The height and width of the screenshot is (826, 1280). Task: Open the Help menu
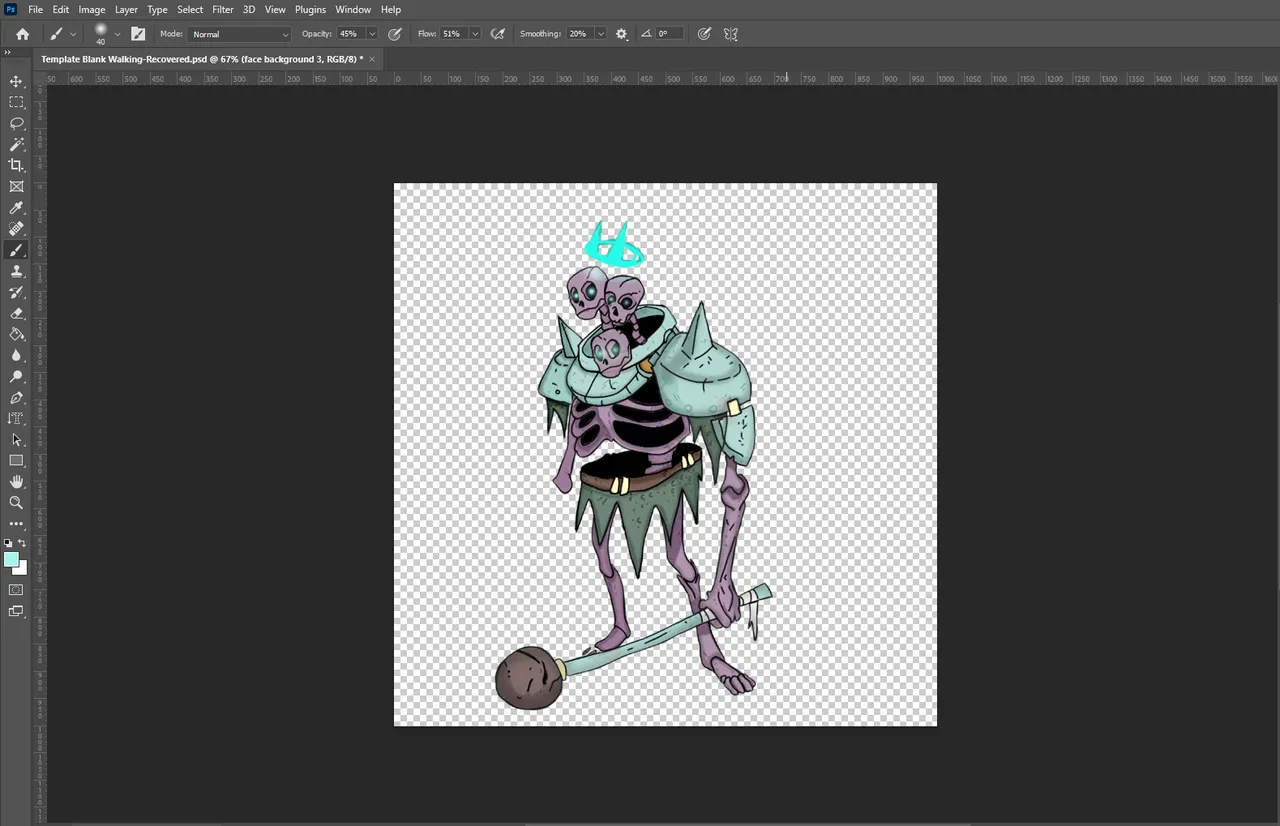pos(391,9)
